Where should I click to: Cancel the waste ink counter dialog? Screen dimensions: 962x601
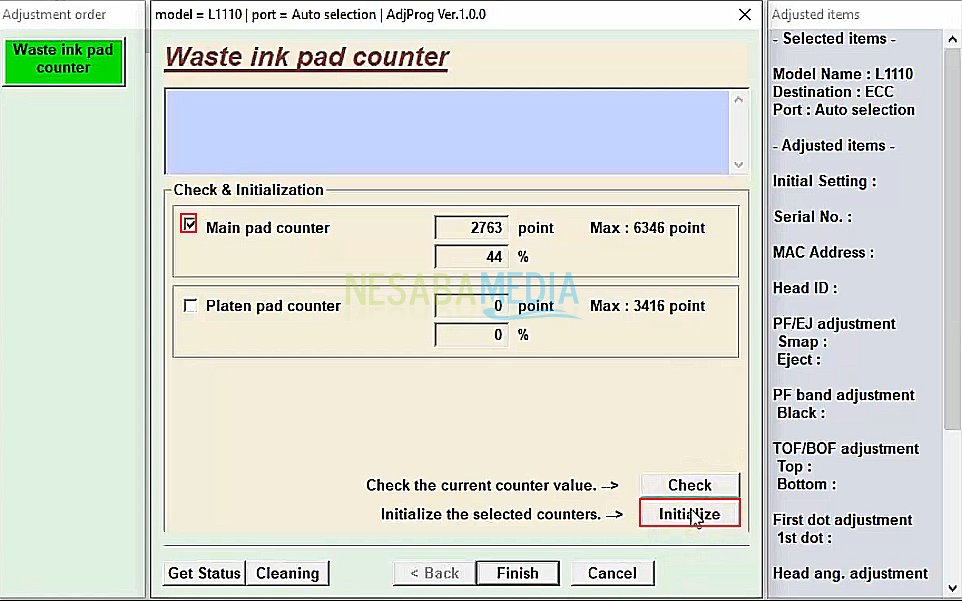(x=612, y=573)
